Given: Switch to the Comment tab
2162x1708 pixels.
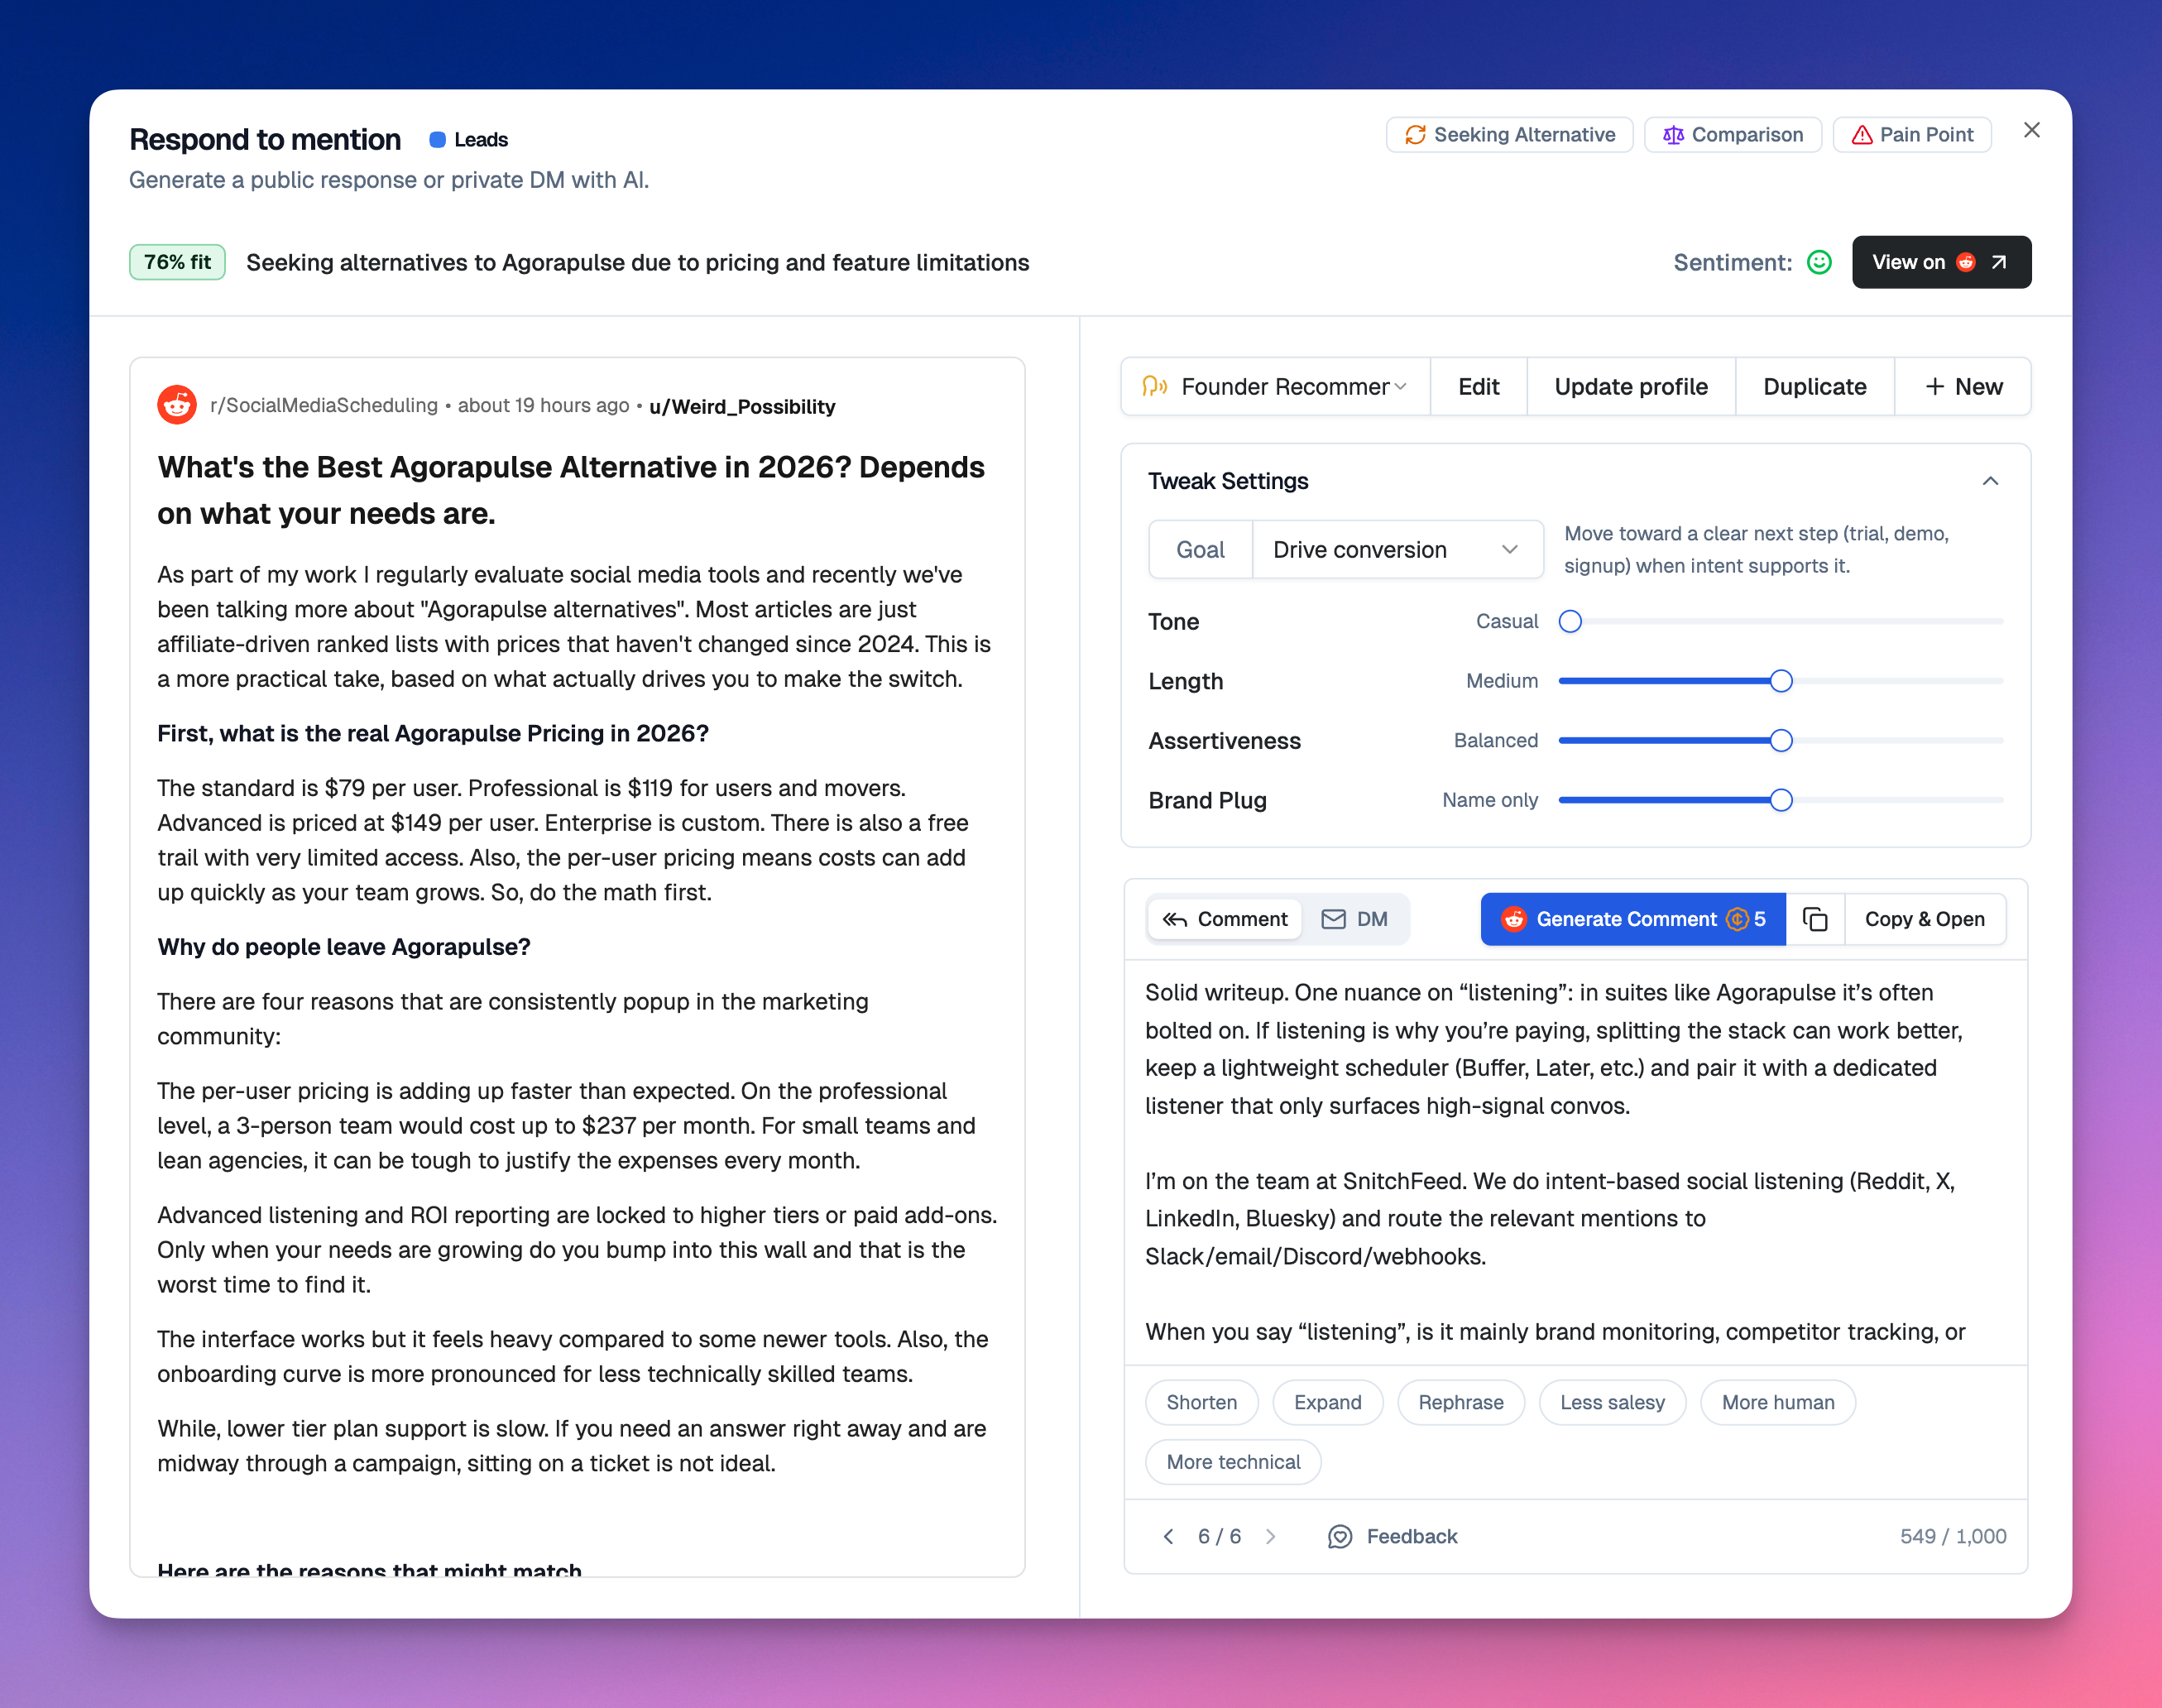Looking at the screenshot, I should (1225, 919).
